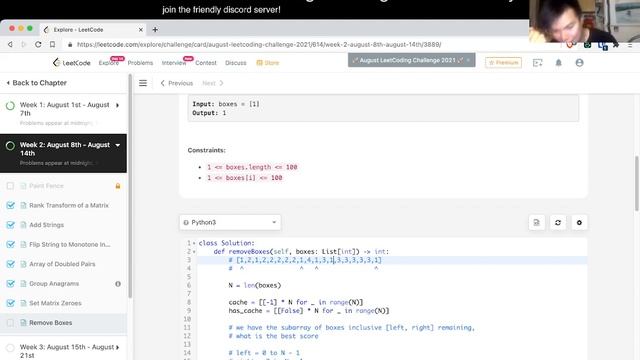The height and width of the screenshot is (360, 640).
Task: Toggle the Remove Boxes checkbox
Action: (10, 323)
